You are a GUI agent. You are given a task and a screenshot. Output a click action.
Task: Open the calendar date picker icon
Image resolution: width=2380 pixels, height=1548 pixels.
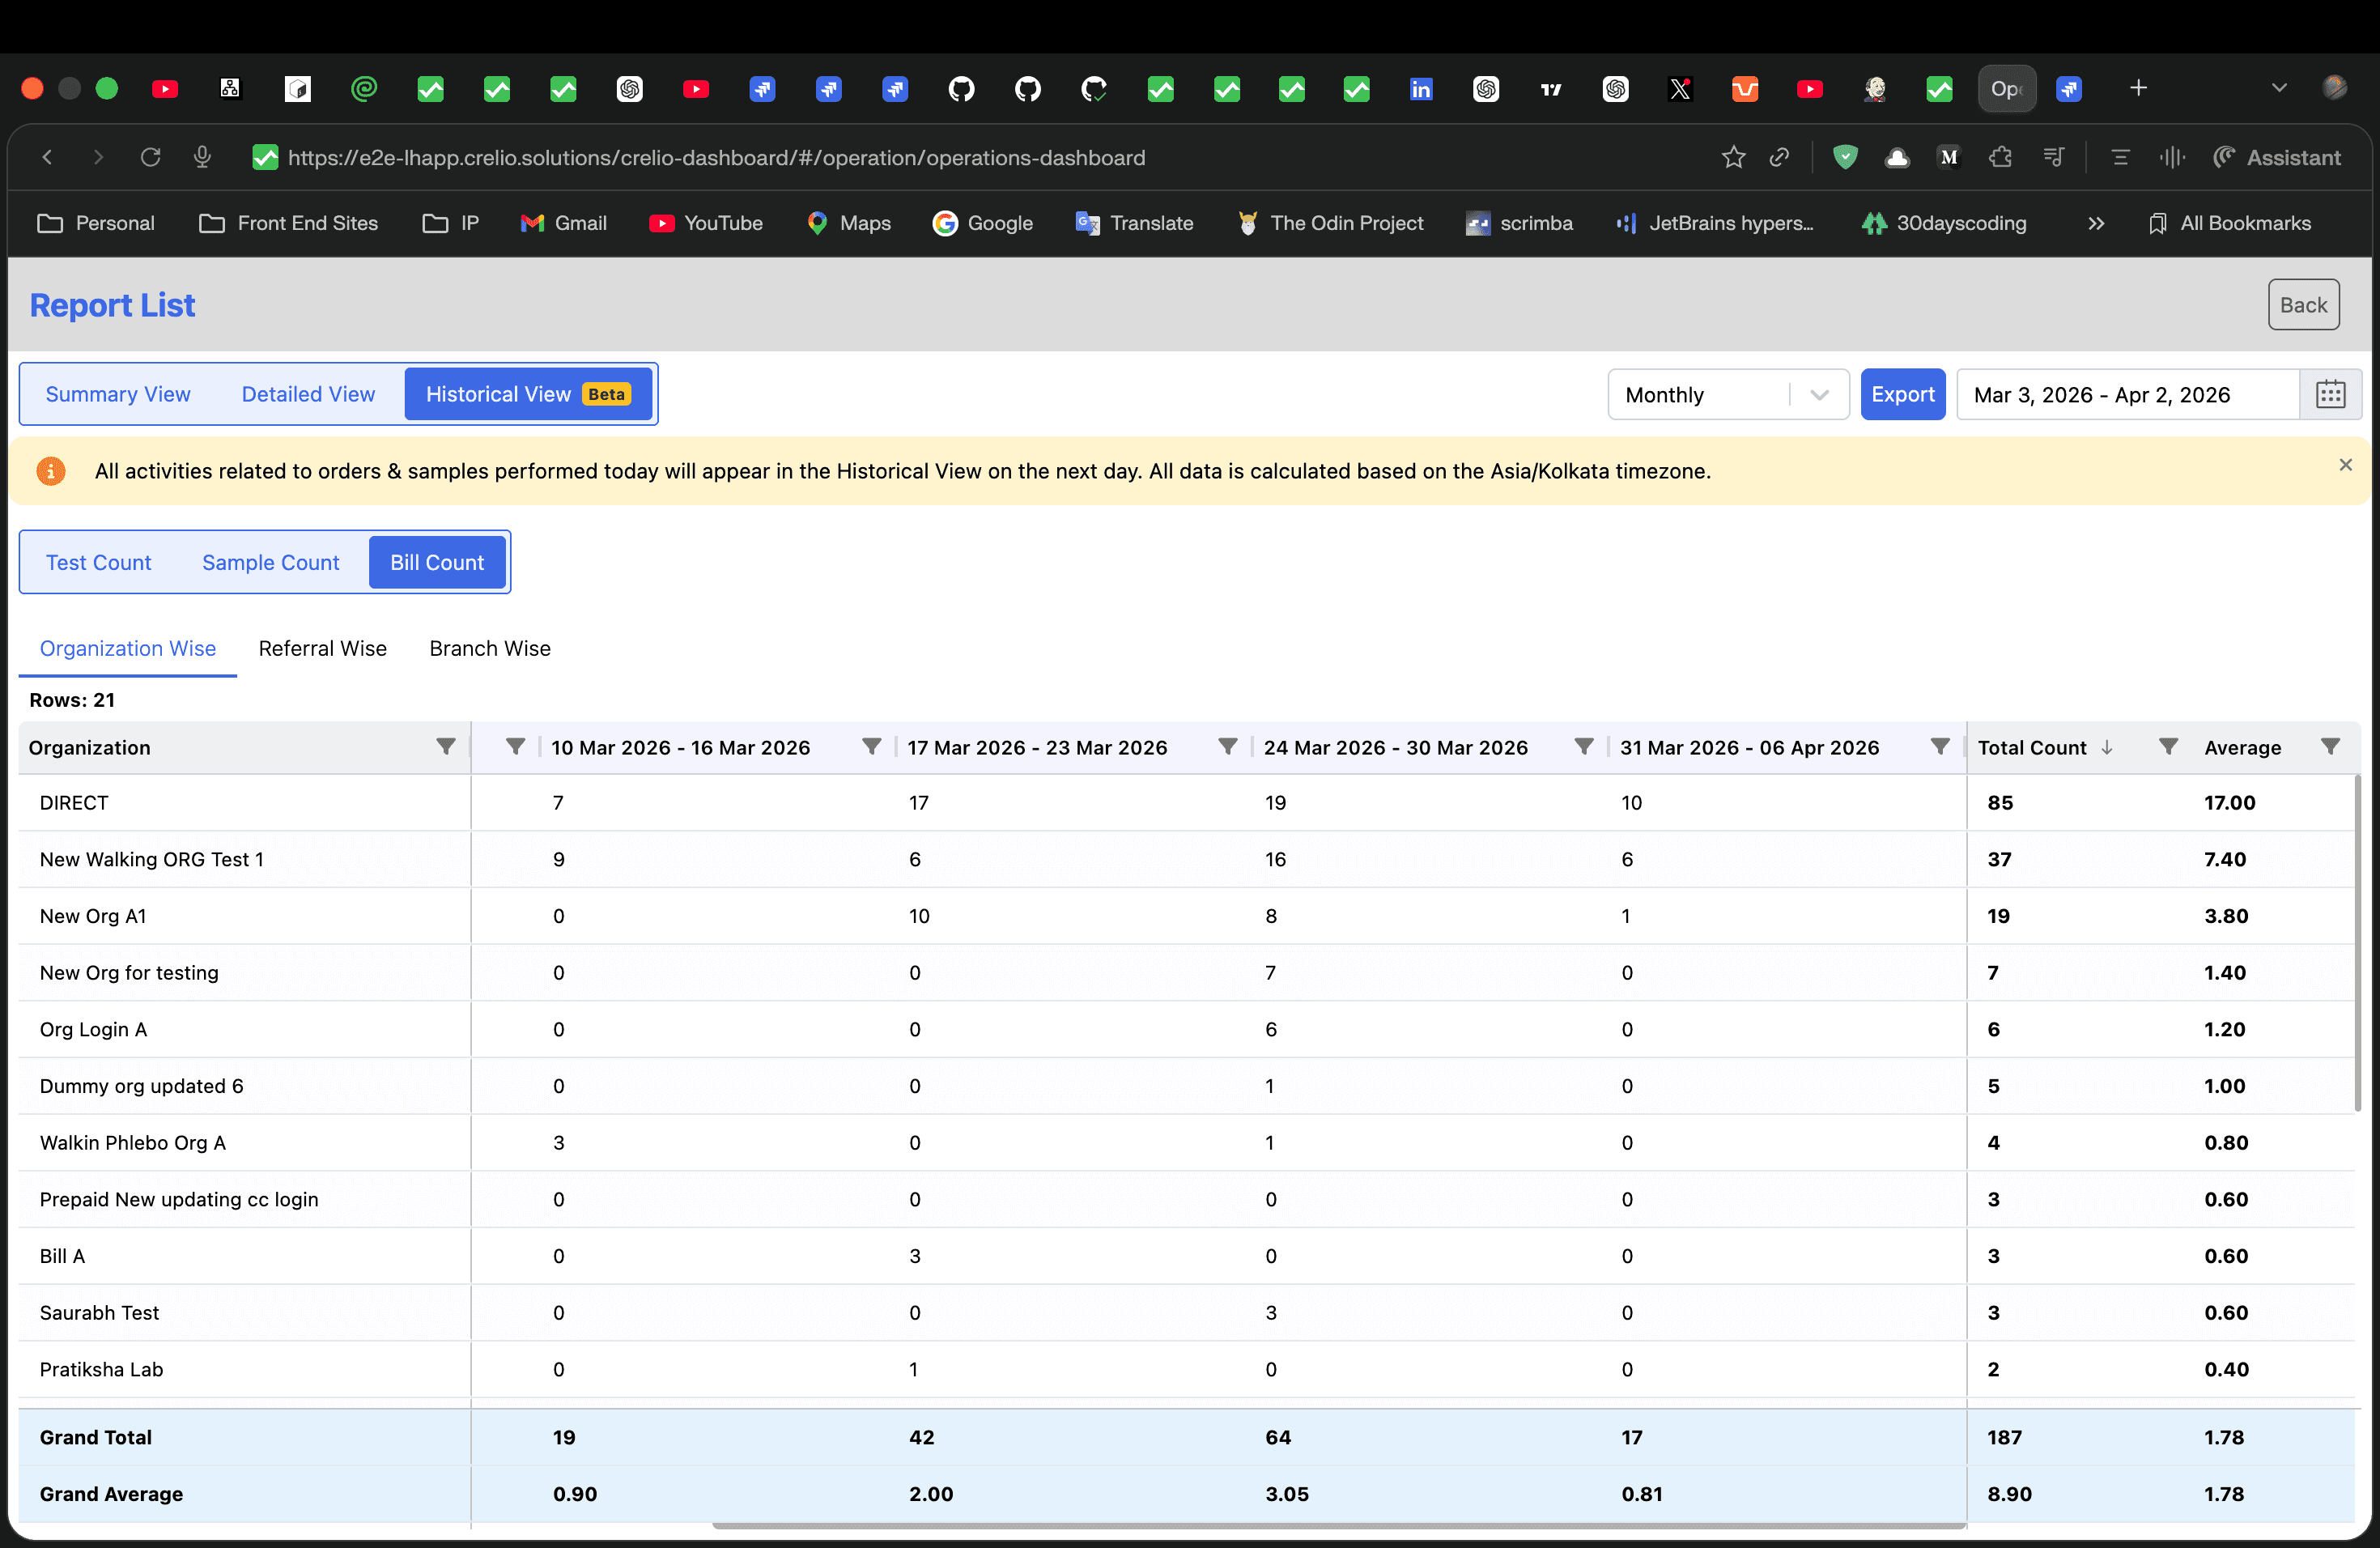point(2330,394)
